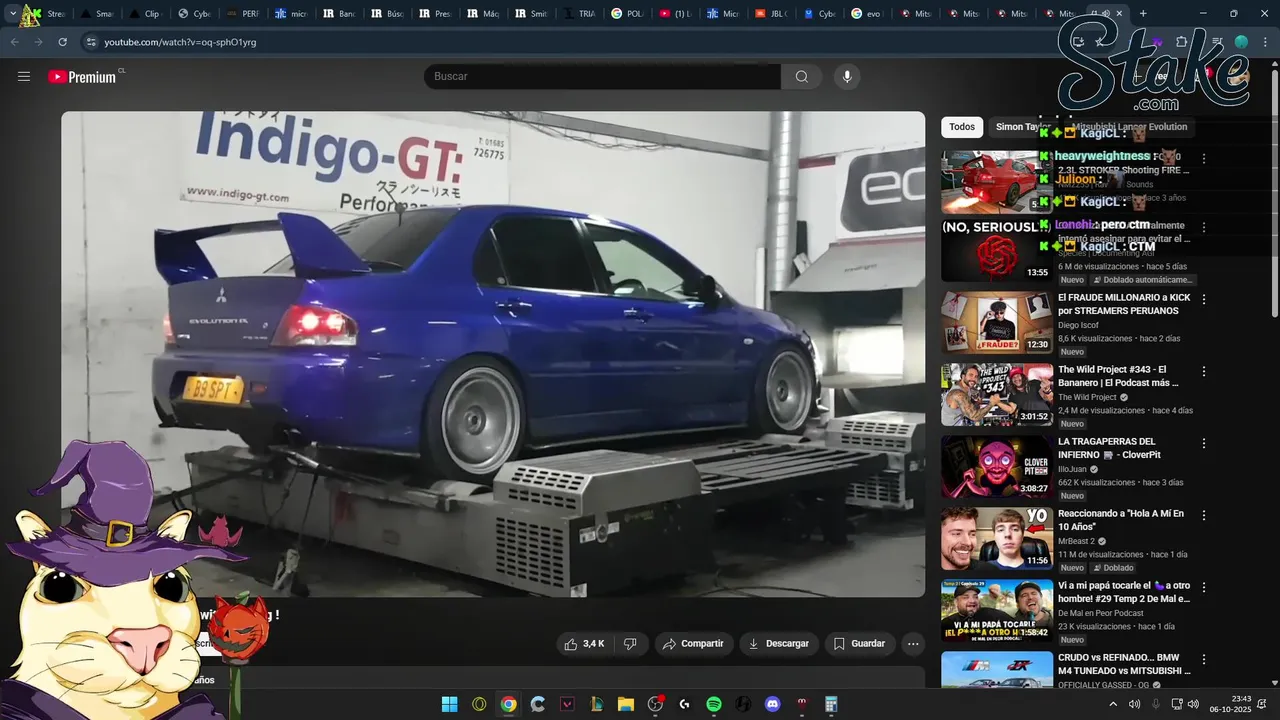
Task: Go back in browser history
Action: tap(14, 42)
